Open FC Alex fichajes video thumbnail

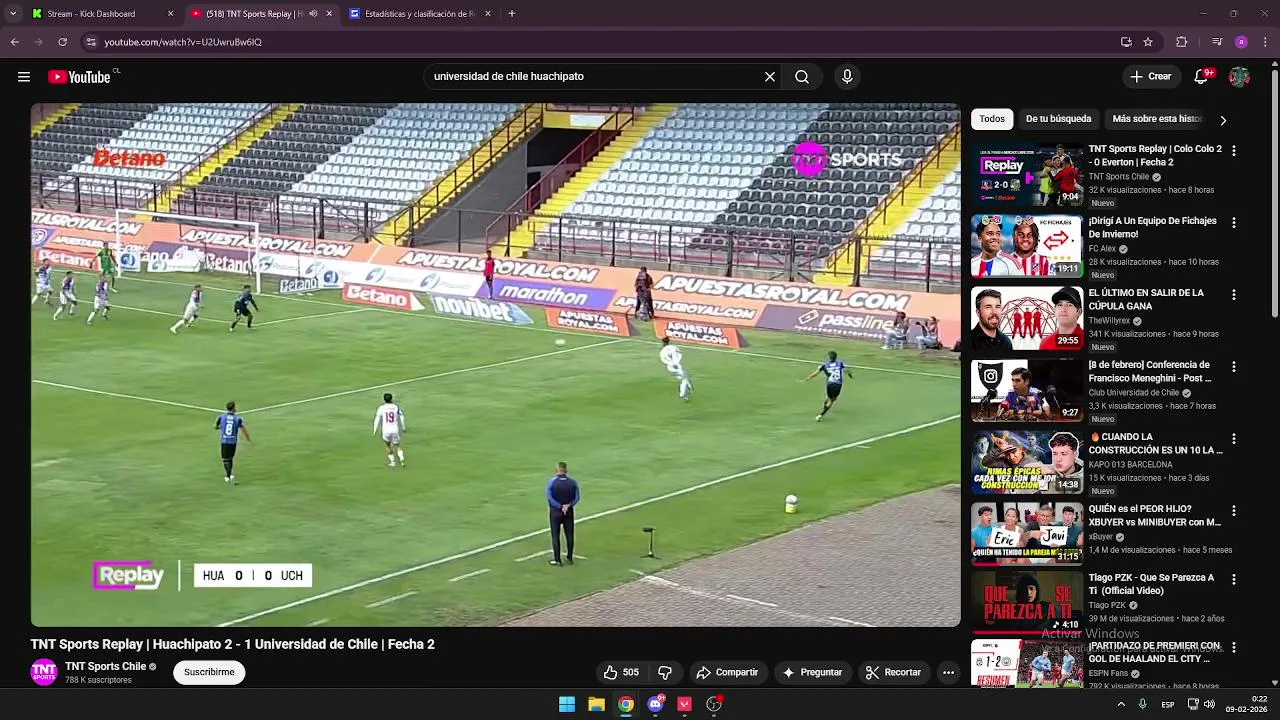(x=1027, y=246)
